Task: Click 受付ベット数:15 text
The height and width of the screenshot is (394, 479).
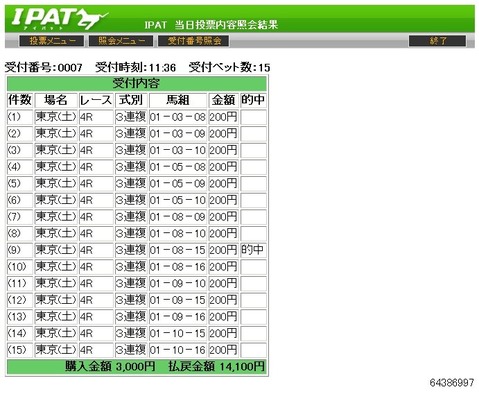Action: click(x=229, y=68)
